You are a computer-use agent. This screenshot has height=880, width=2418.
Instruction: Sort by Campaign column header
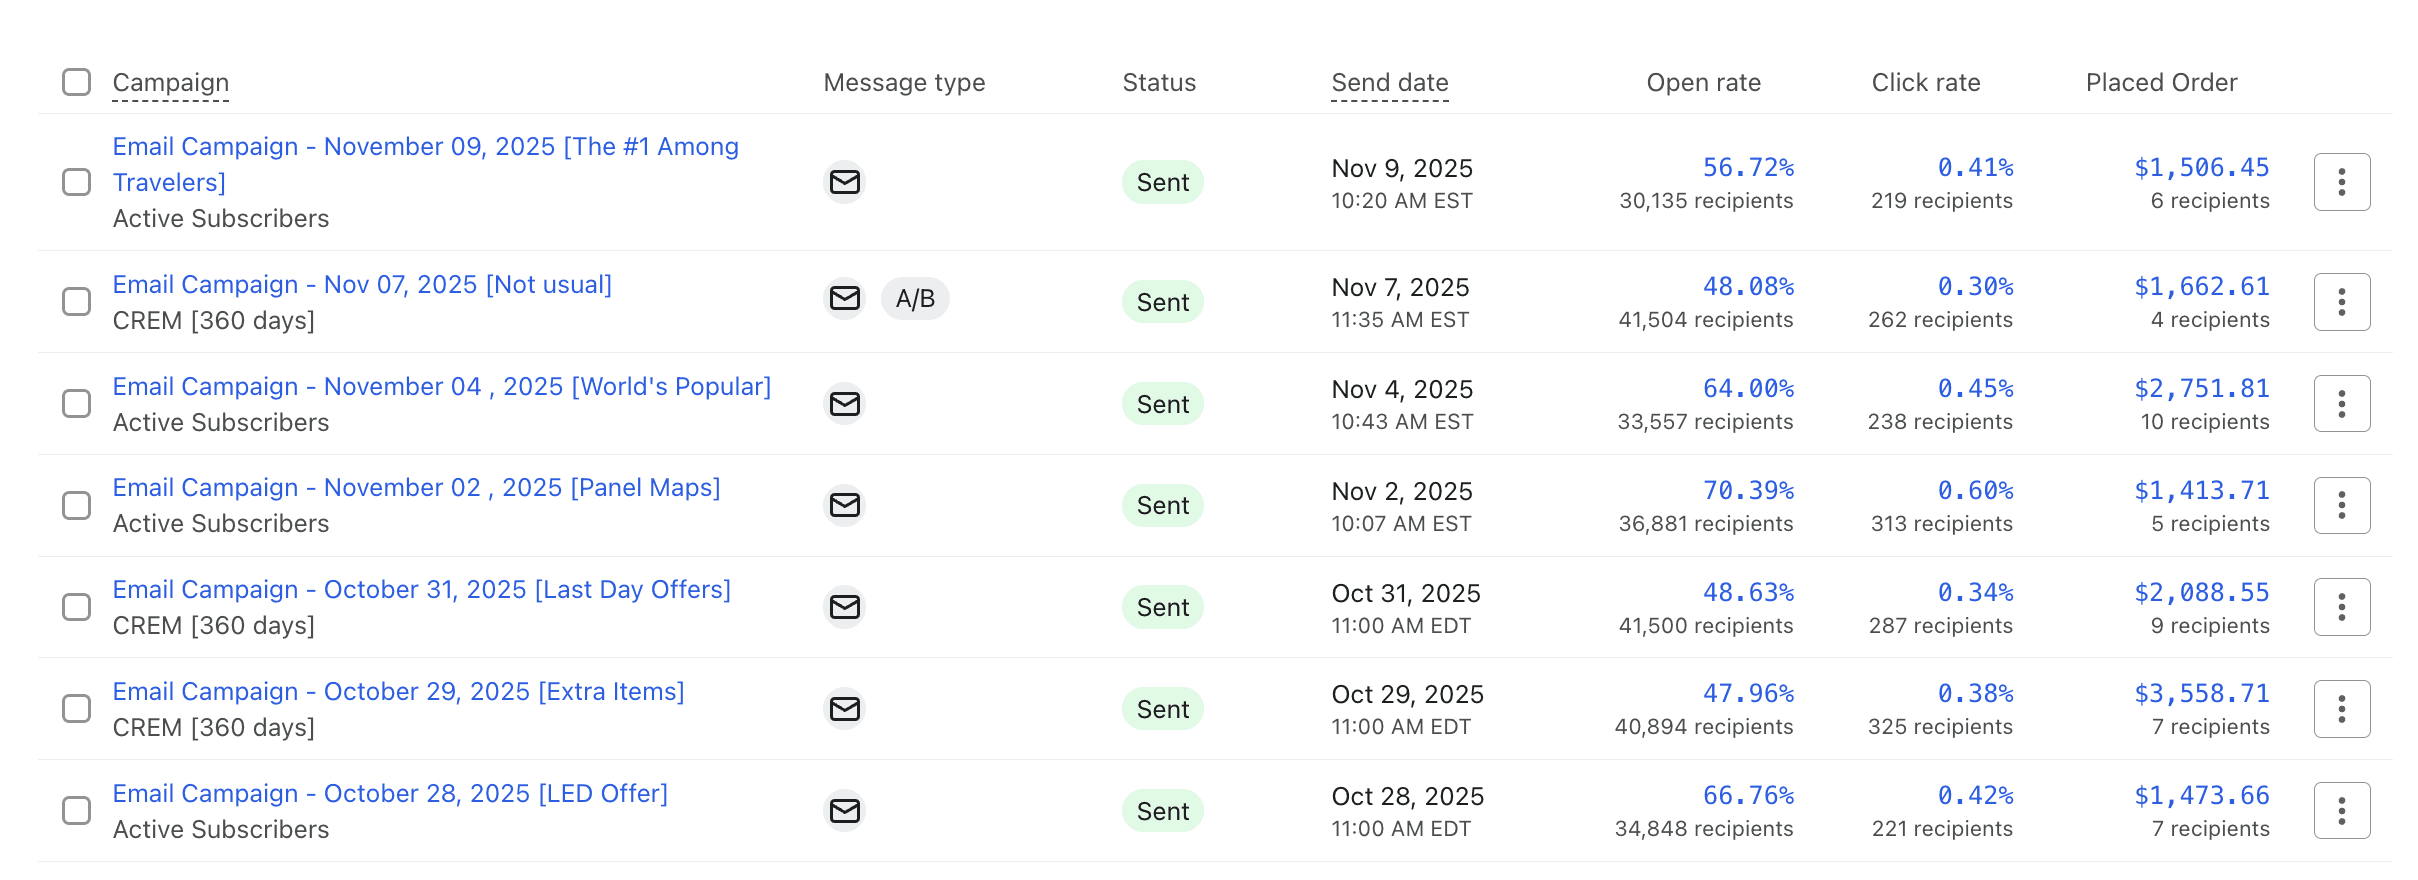(171, 83)
